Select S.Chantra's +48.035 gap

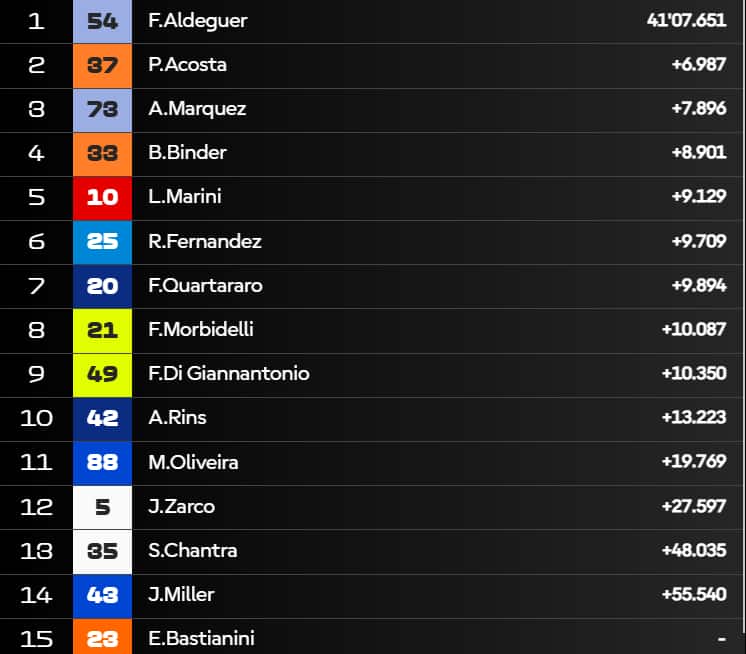[694, 550]
